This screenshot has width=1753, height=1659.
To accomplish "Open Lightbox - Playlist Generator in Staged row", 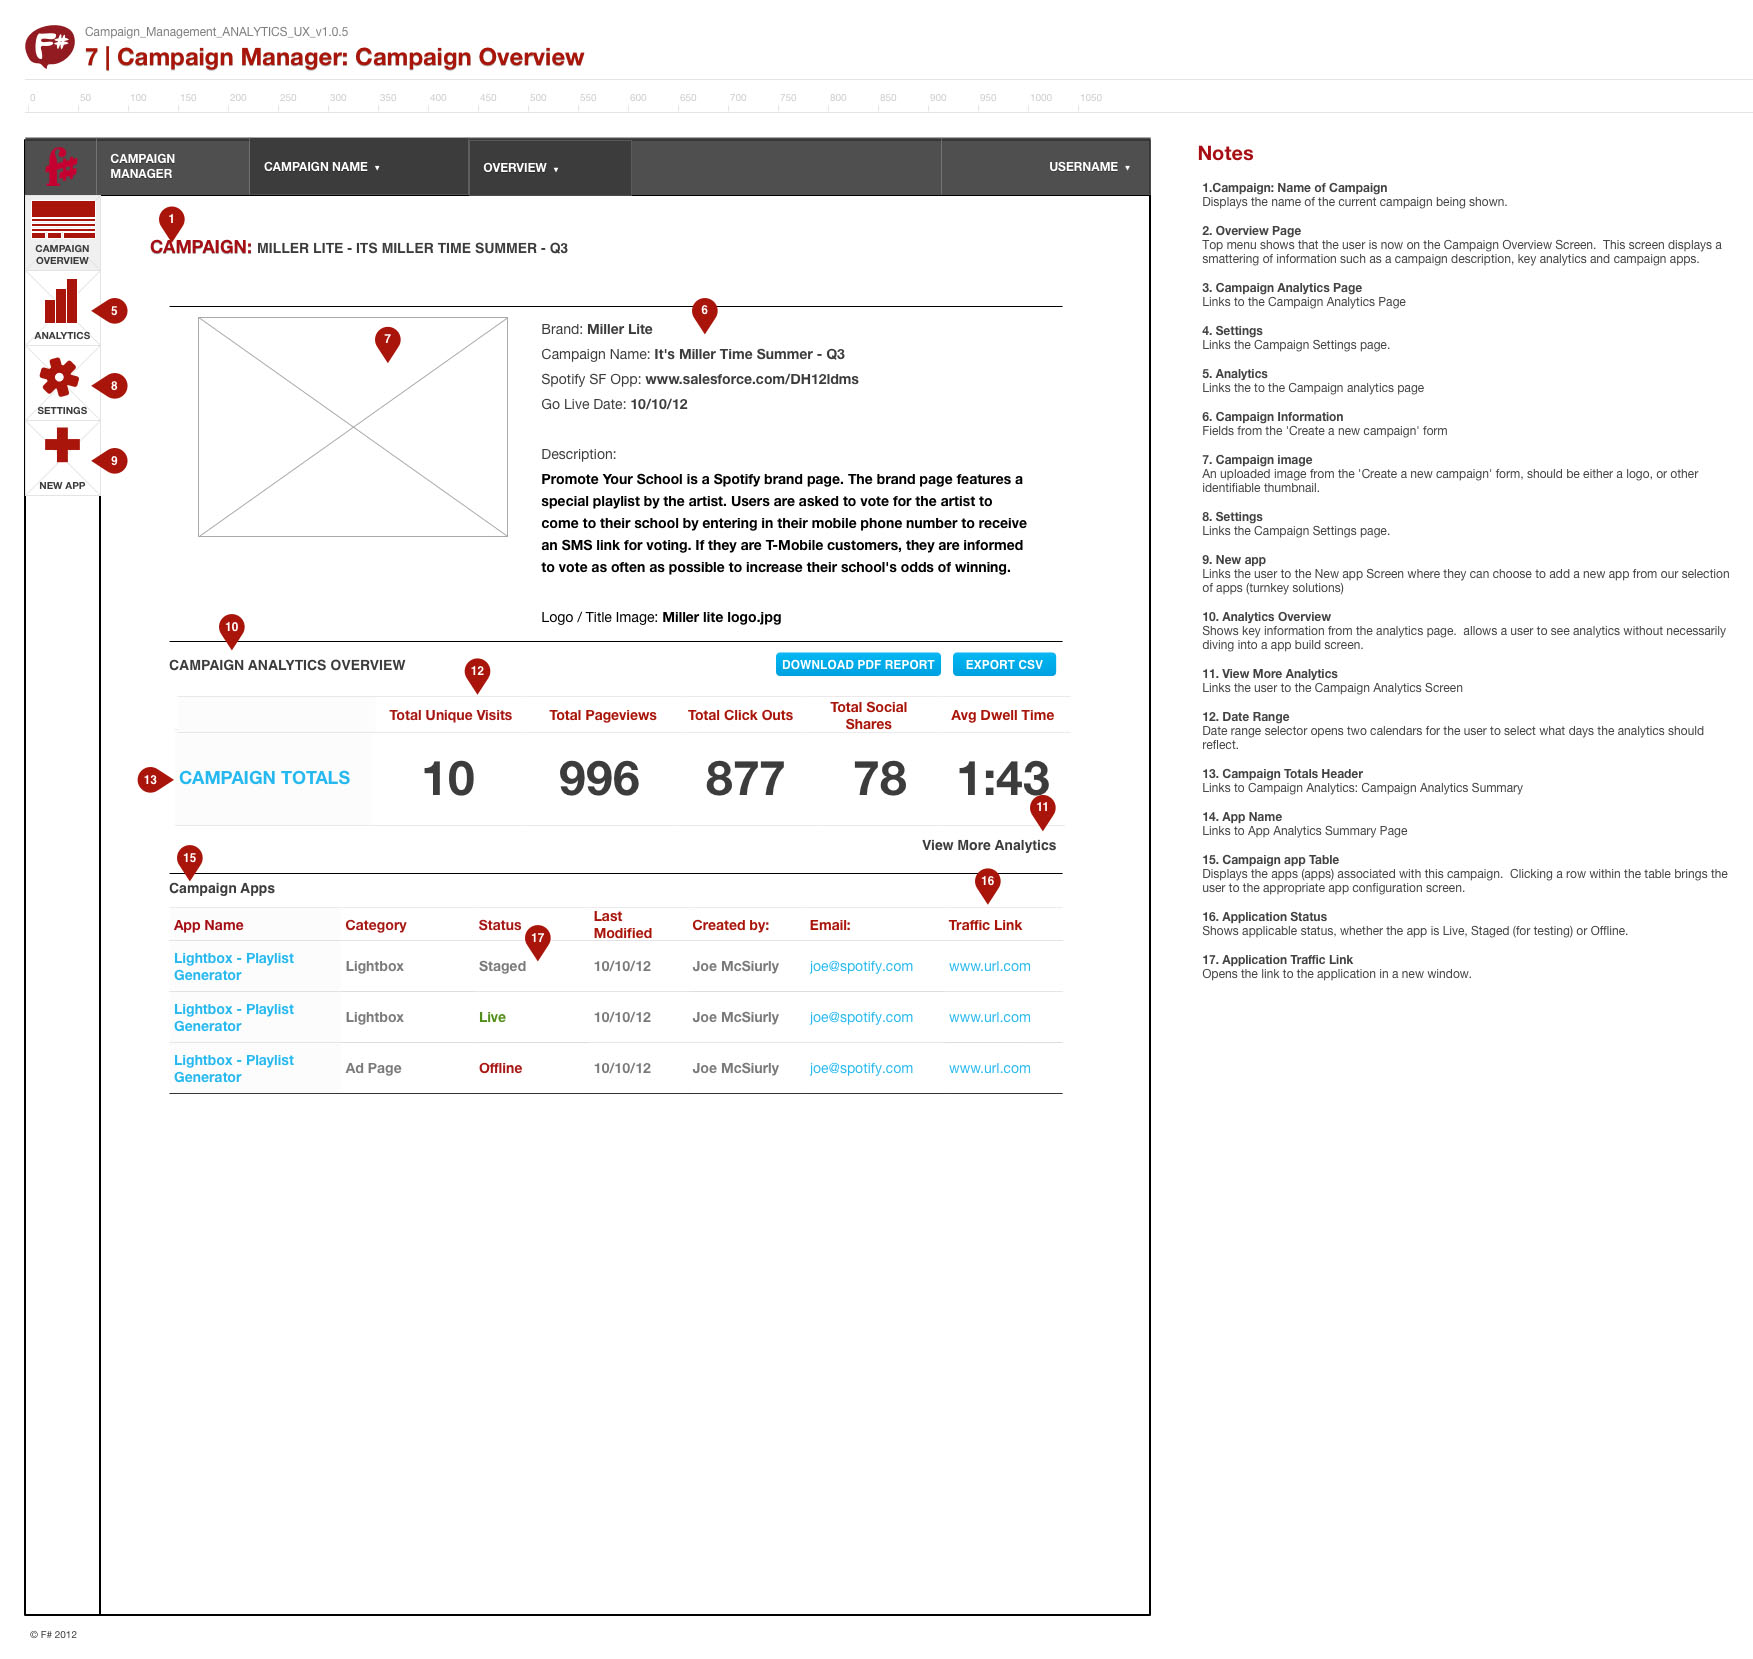I will click(234, 967).
